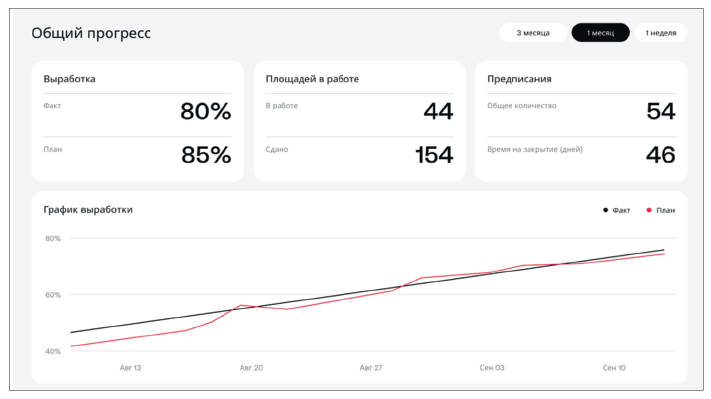Screen dimensions: 711x399
Task: Click the 54 total prescriptions number
Action: click(x=661, y=111)
